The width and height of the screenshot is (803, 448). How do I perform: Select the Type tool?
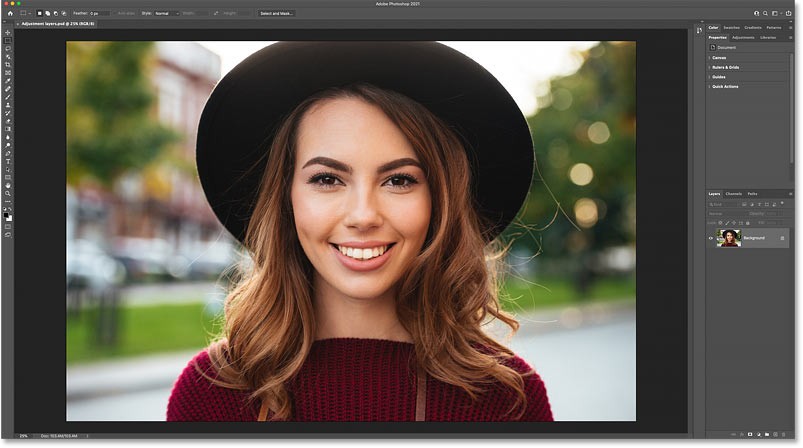(8, 161)
